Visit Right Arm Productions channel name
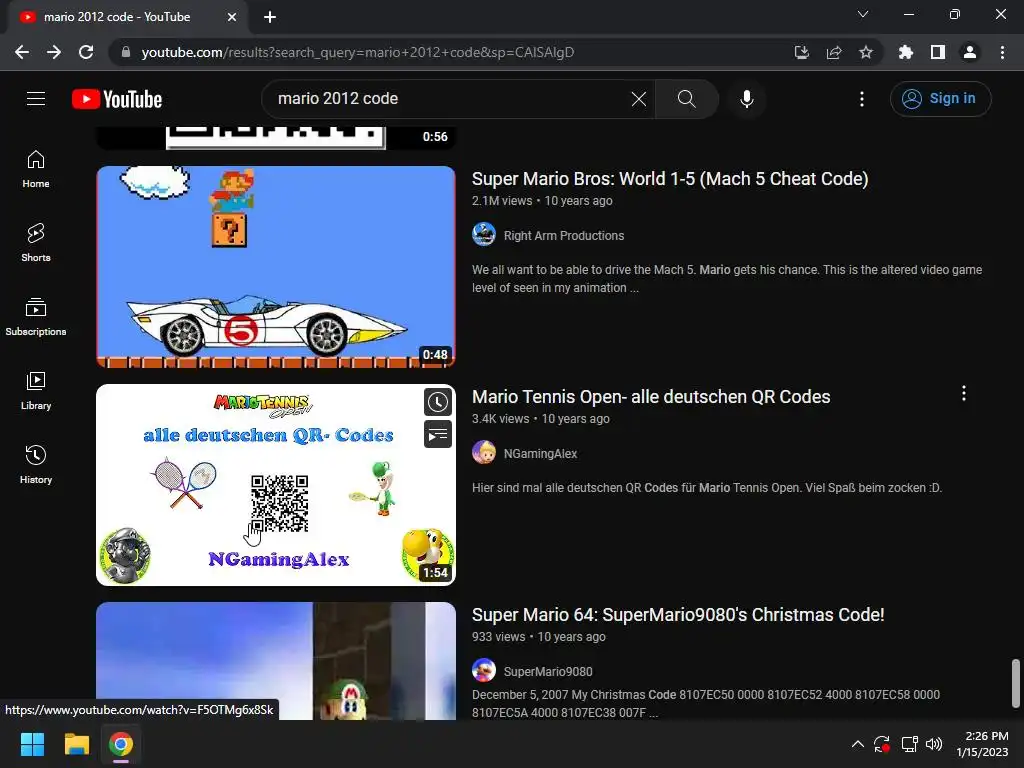Screen dimensions: 1024x768 click(x=564, y=236)
